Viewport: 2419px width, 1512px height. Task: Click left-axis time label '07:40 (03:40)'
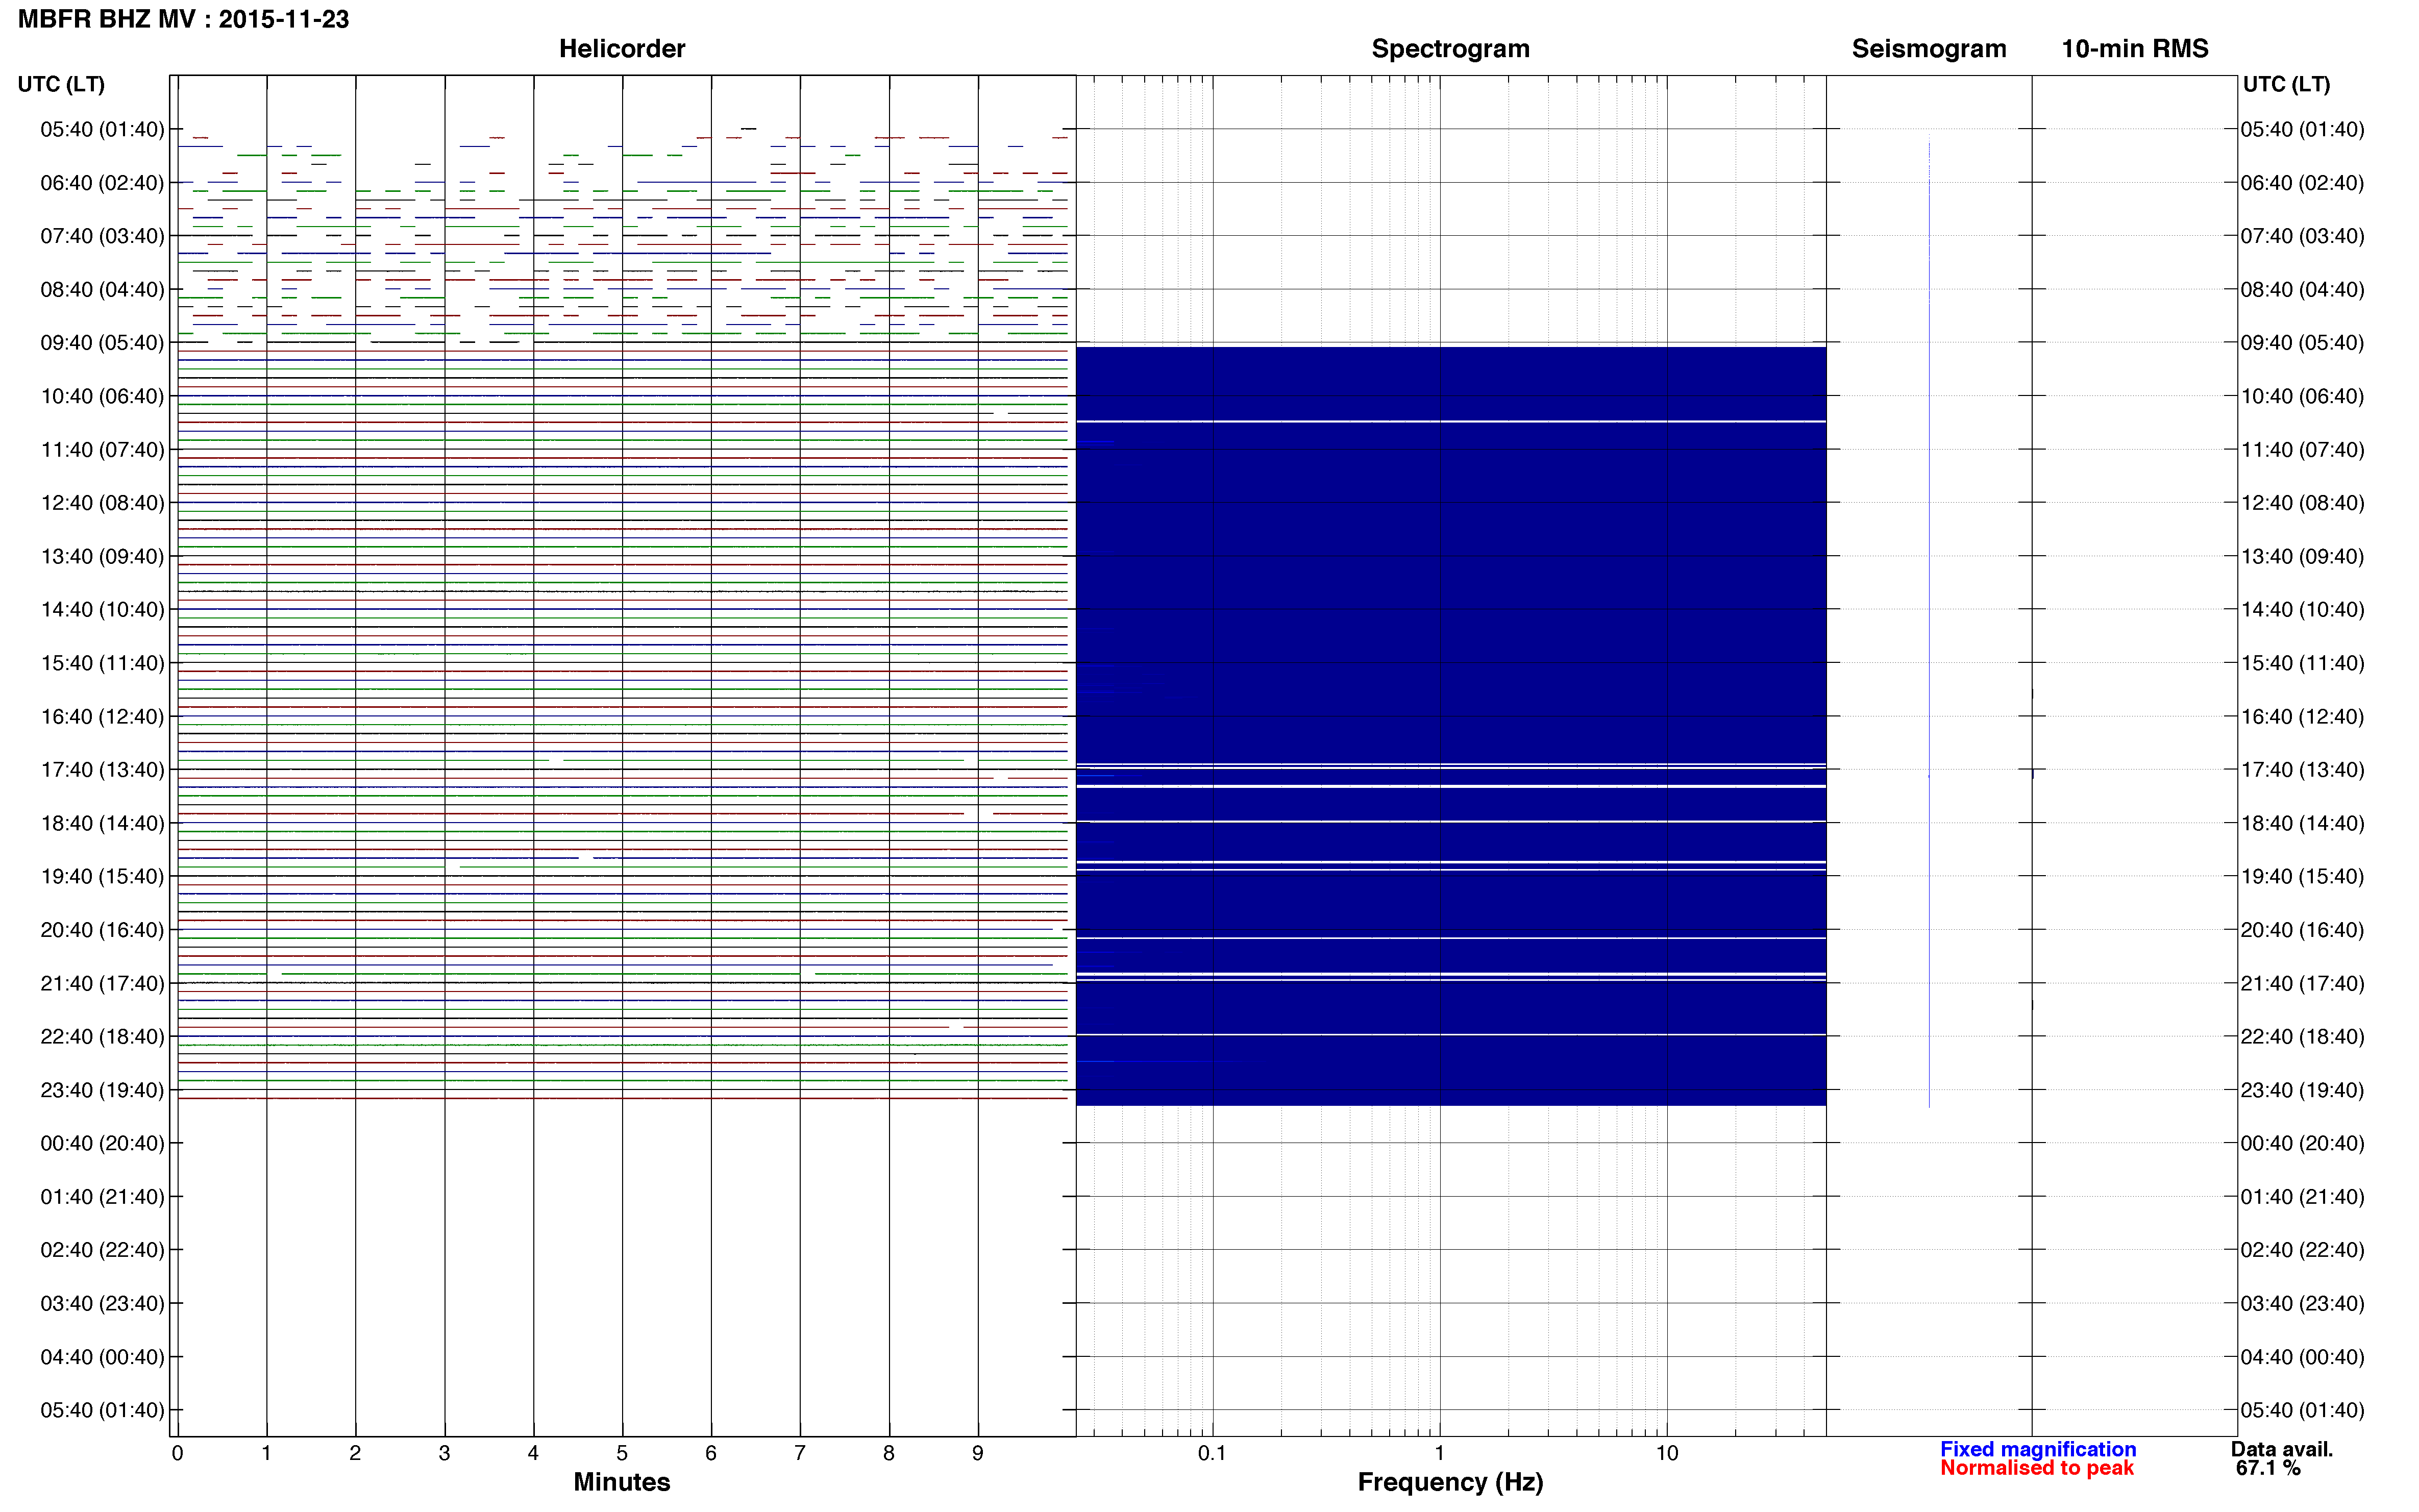pyautogui.click(x=102, y=236)
